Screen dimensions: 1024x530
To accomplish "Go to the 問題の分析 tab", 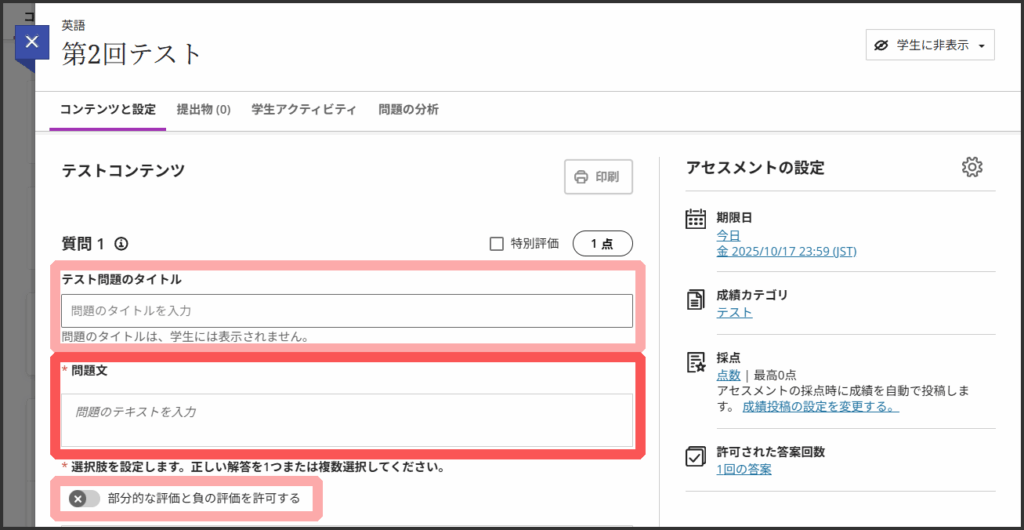I will pos(408,109).
